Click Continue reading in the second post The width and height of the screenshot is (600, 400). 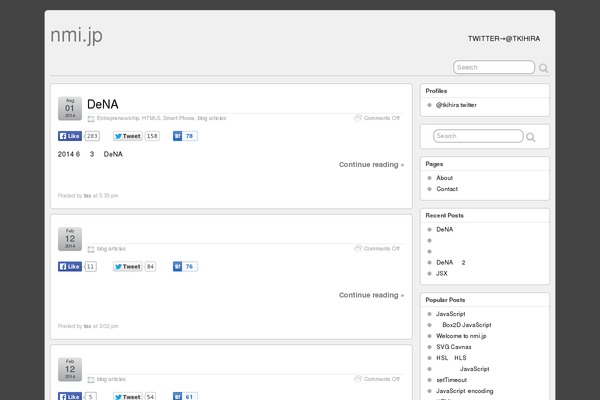[371, 295]
